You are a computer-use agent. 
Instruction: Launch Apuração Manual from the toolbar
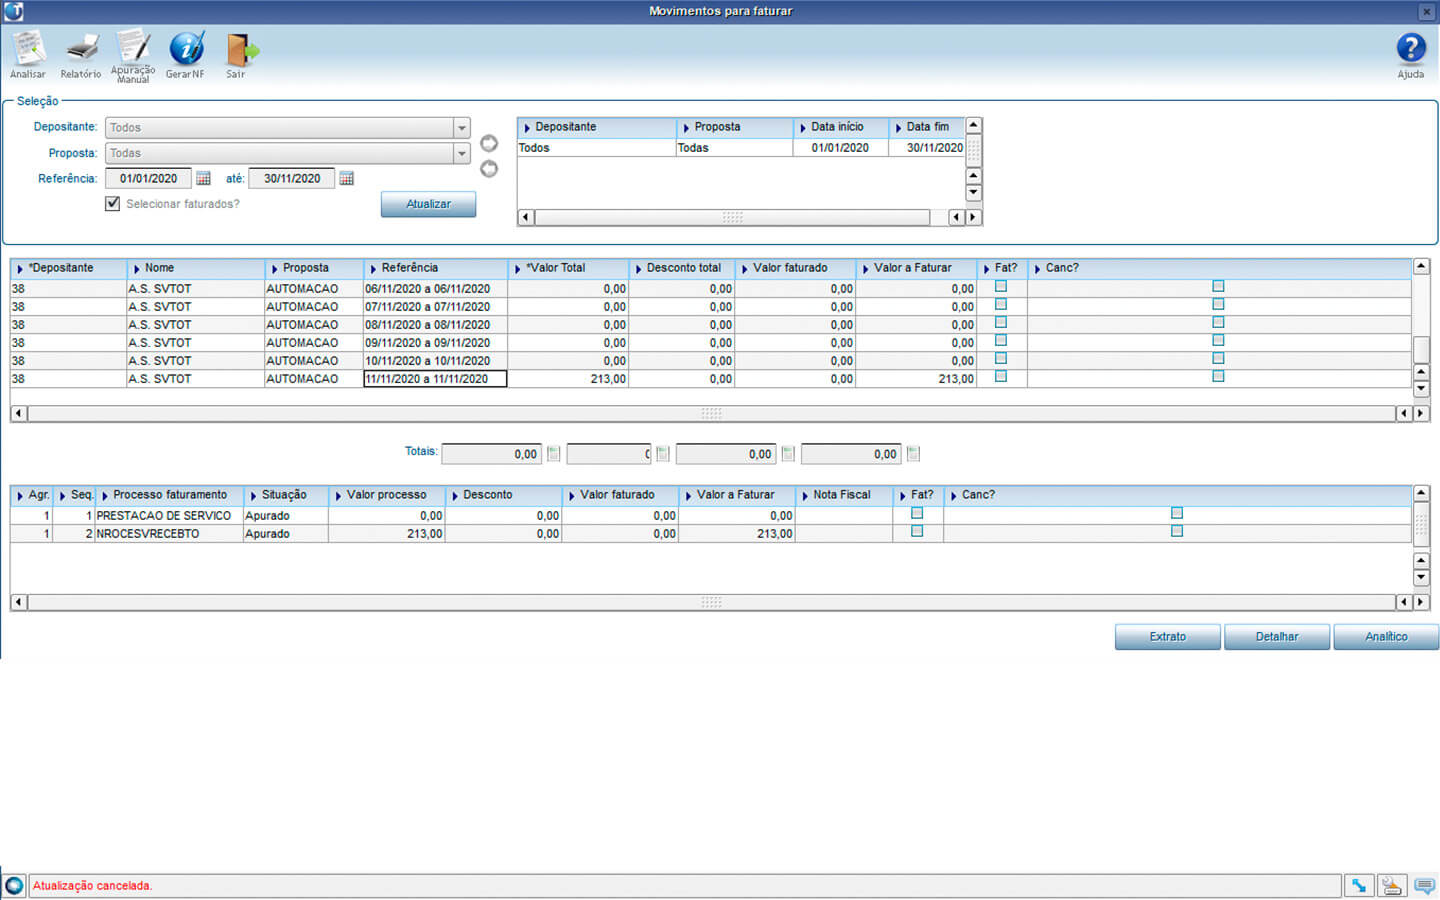click(133, 50)
